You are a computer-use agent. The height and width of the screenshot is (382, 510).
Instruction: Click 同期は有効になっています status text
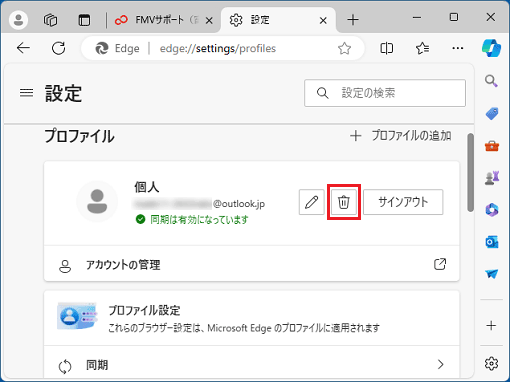coord(199,220)
